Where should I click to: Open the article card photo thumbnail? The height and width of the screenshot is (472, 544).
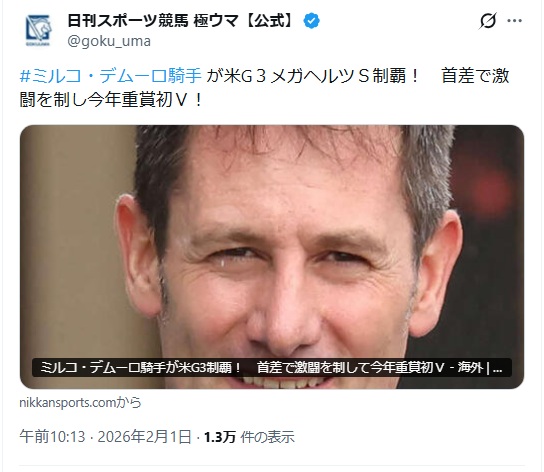[x=272, y=256]
